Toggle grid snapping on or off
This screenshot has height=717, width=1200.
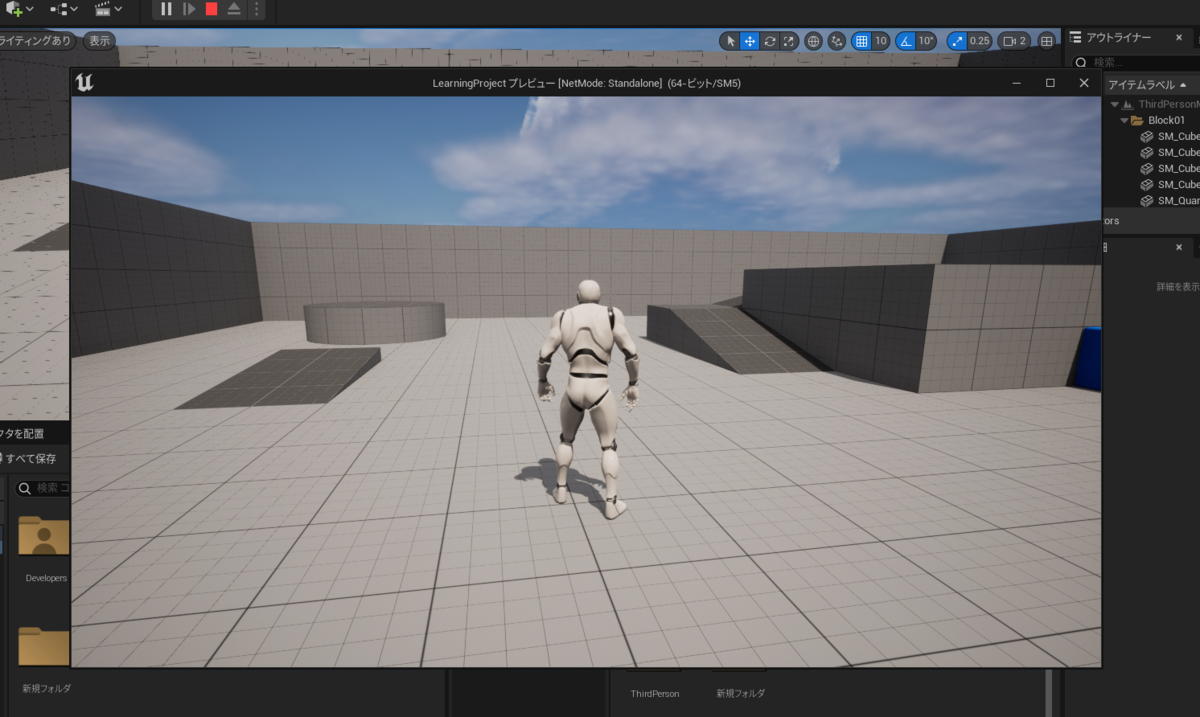coord(861,41)
